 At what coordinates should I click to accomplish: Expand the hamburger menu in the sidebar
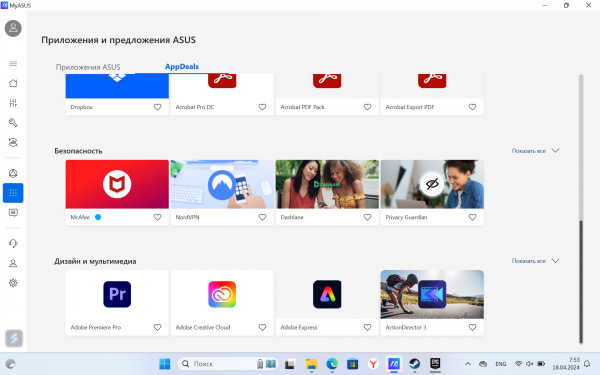click(x=13, y=64)
